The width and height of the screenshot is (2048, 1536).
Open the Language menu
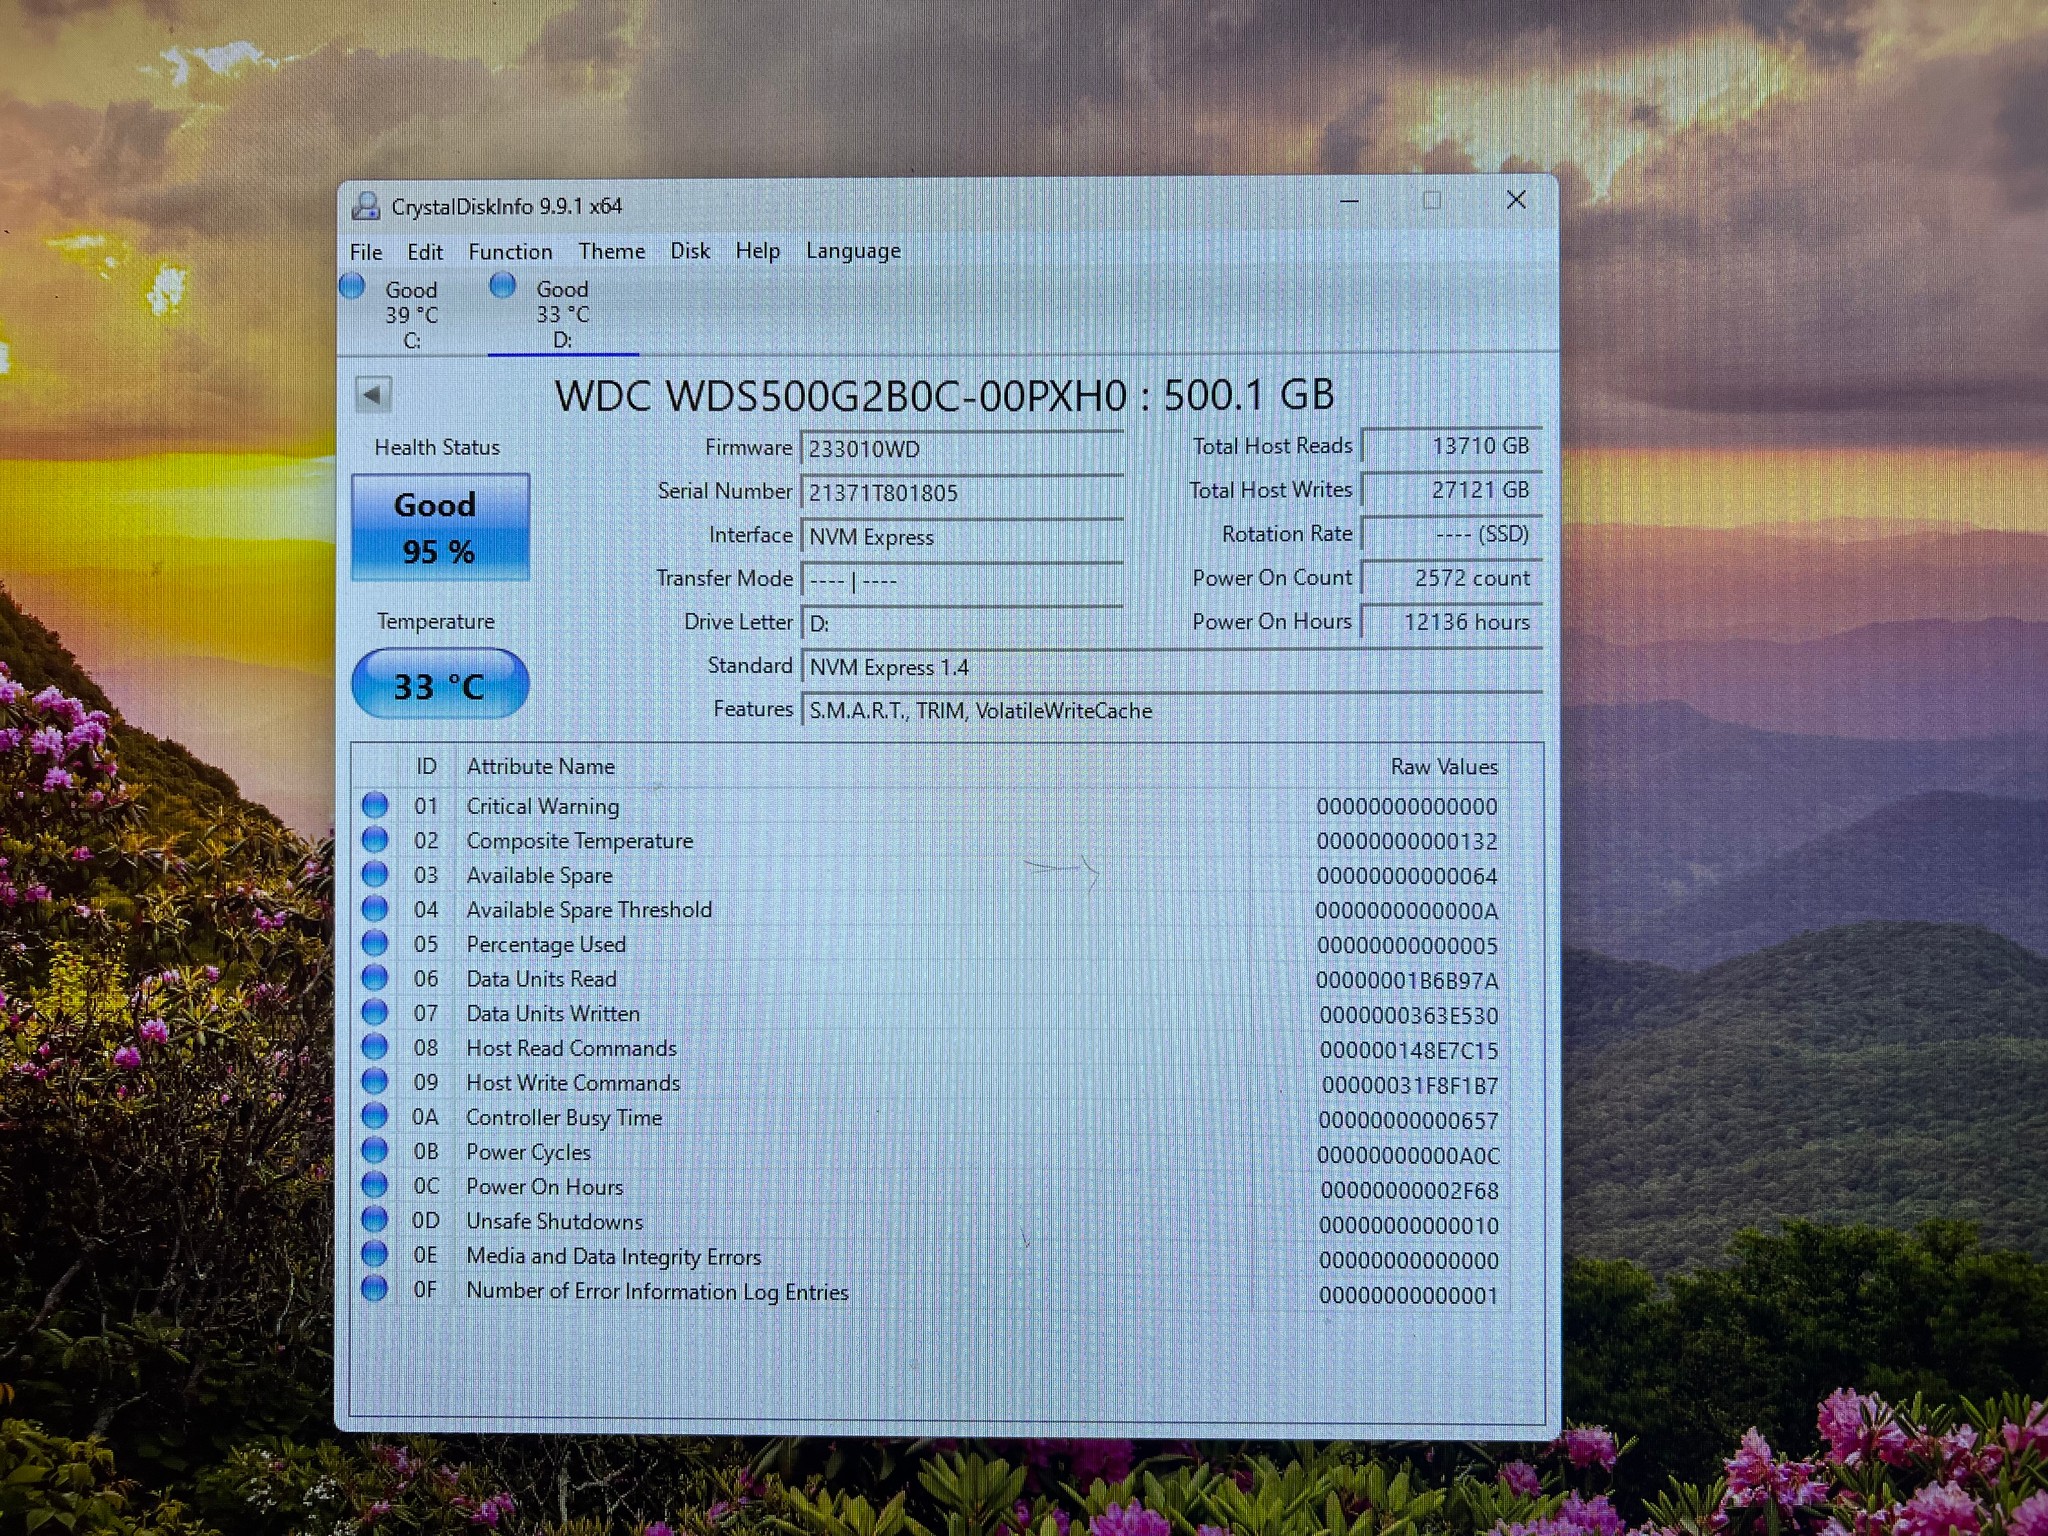pyautogui.click(x=853, y=252)
